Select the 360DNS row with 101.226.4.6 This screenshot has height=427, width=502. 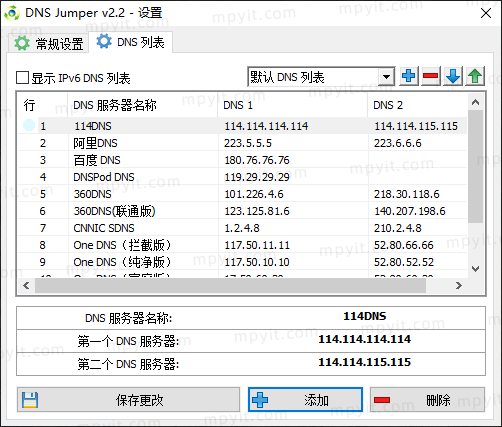pyautogui.click(x=242, y=194)
